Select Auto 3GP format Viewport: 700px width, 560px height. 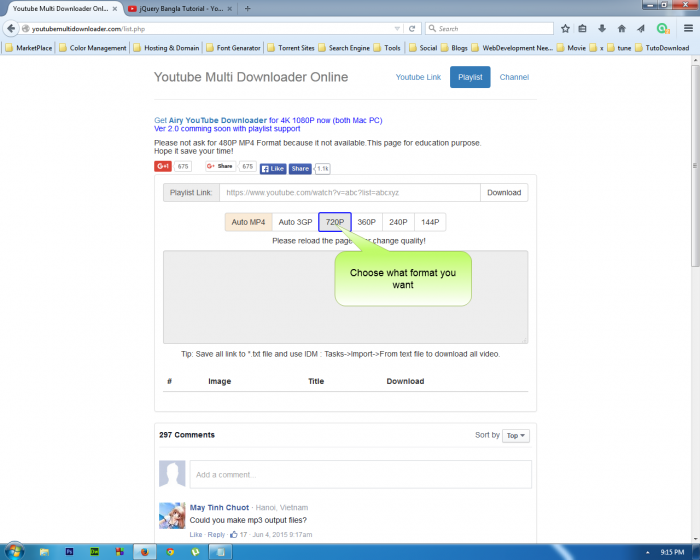pyautogui.click(x=295, y=222)
